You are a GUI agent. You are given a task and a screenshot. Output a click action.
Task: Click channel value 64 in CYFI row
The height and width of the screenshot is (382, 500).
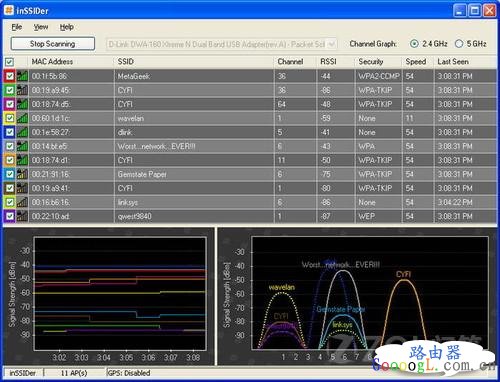point(282,104)
